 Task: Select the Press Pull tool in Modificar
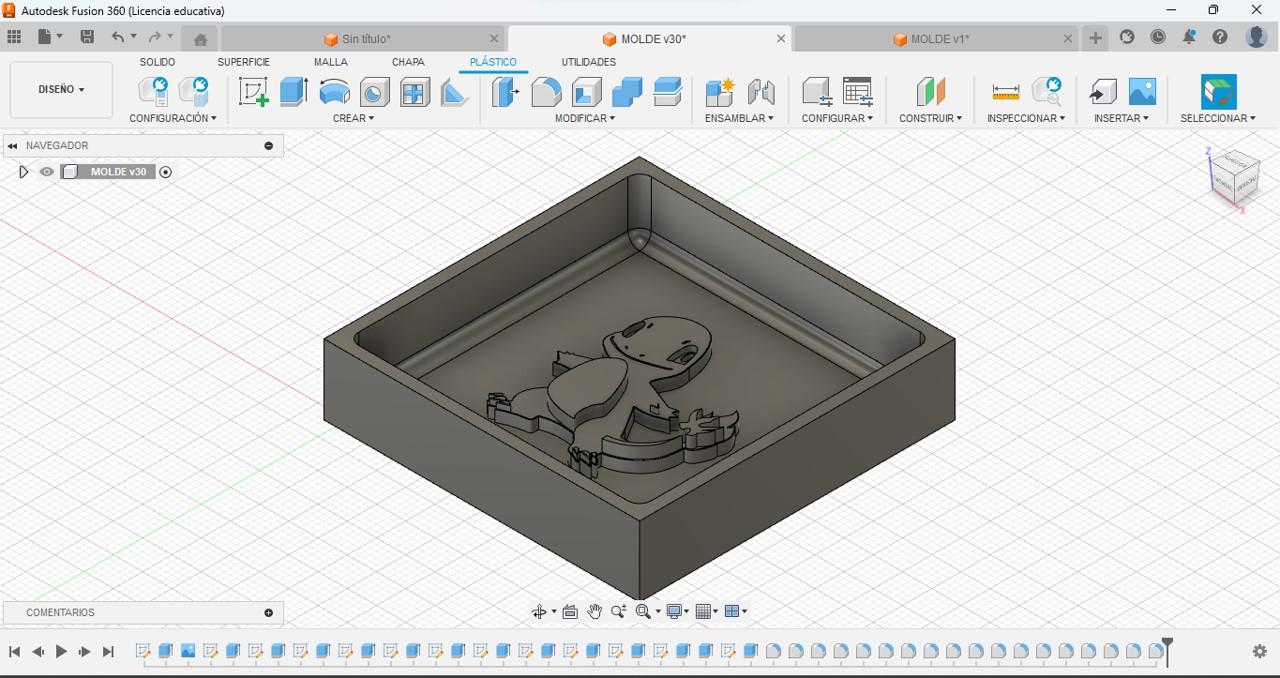[506, 92]
